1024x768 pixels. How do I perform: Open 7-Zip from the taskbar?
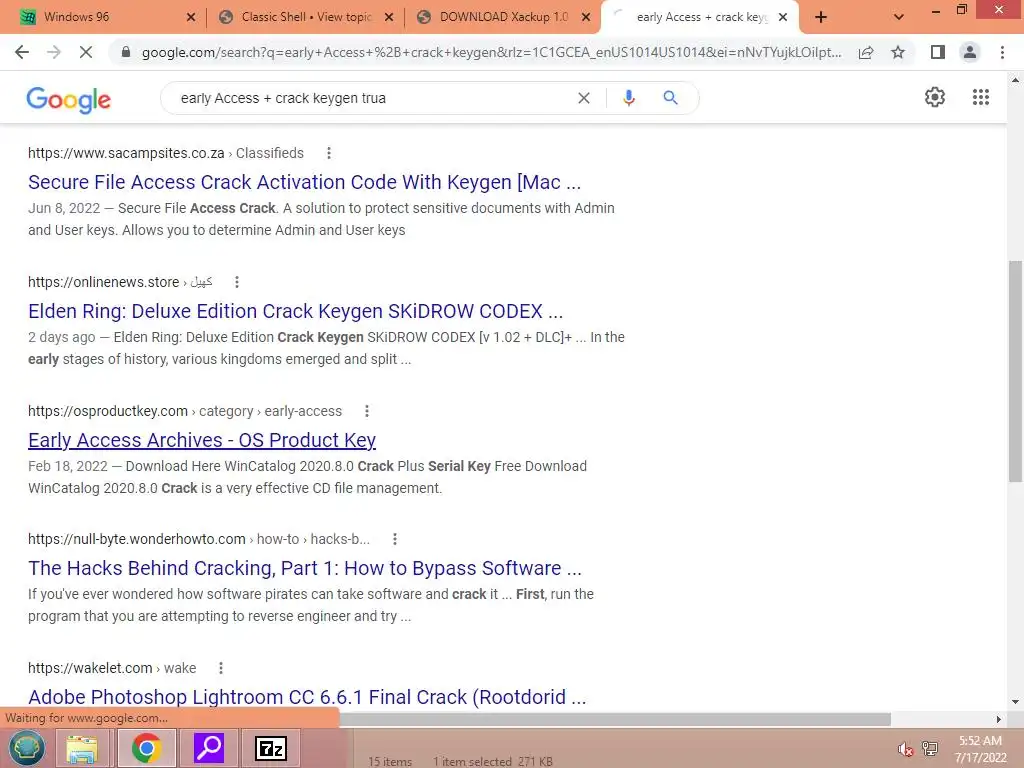coord(271,748)
